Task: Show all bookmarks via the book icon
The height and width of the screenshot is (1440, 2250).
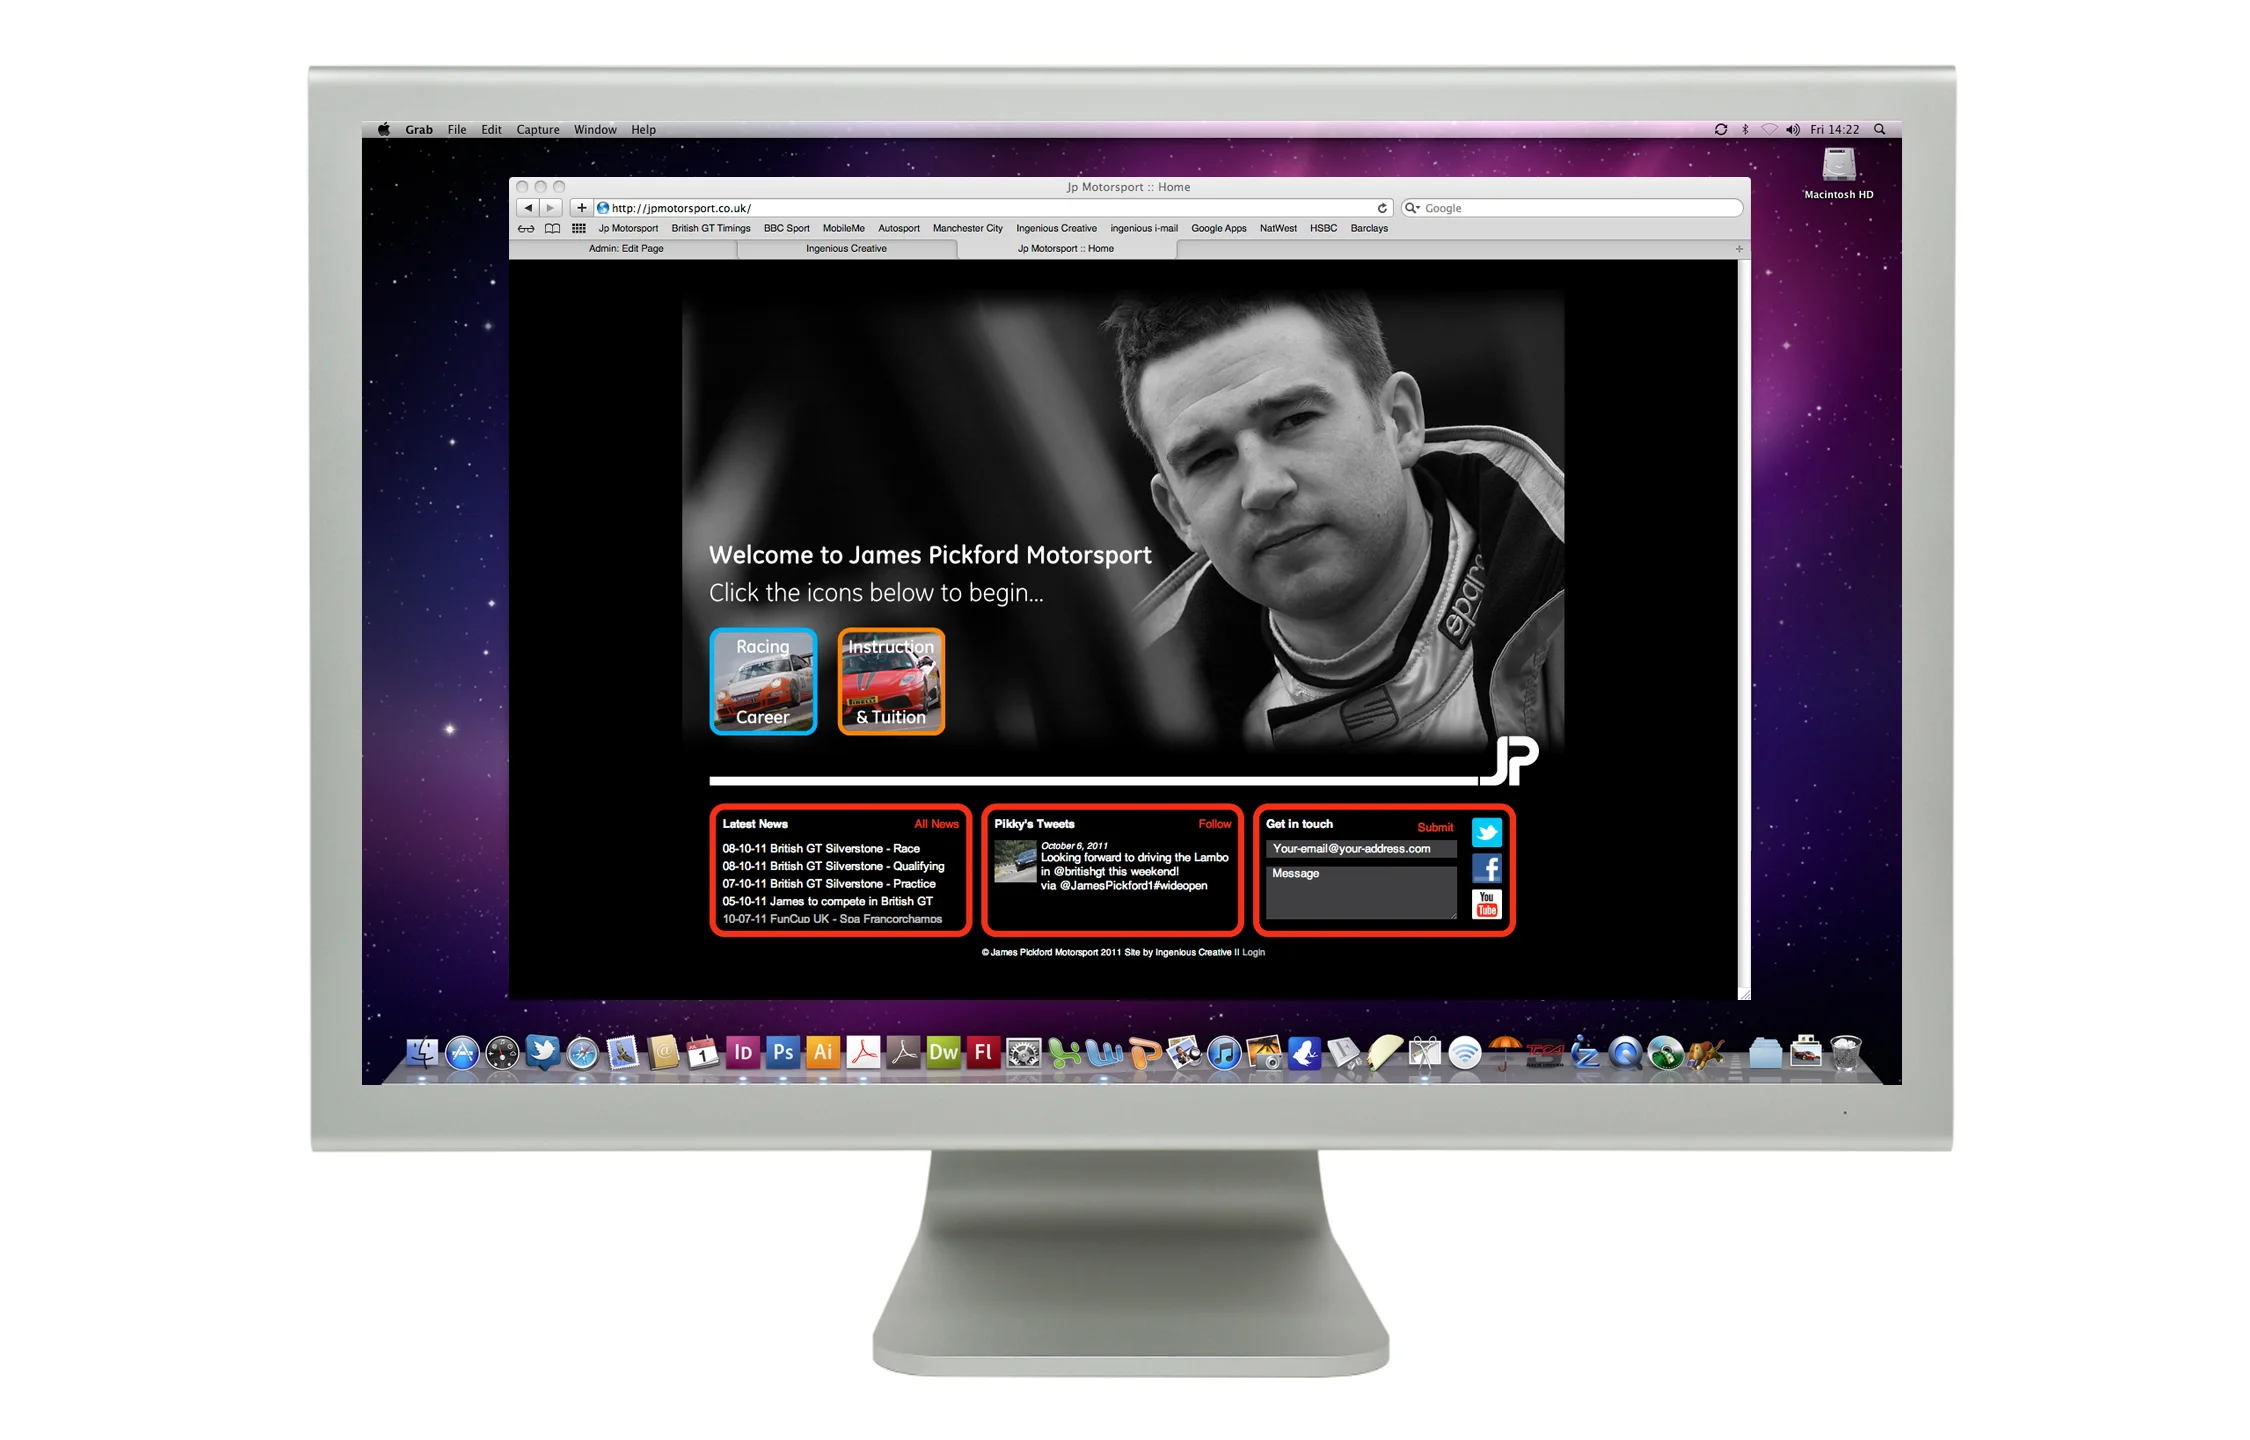Action: point(552,229)
